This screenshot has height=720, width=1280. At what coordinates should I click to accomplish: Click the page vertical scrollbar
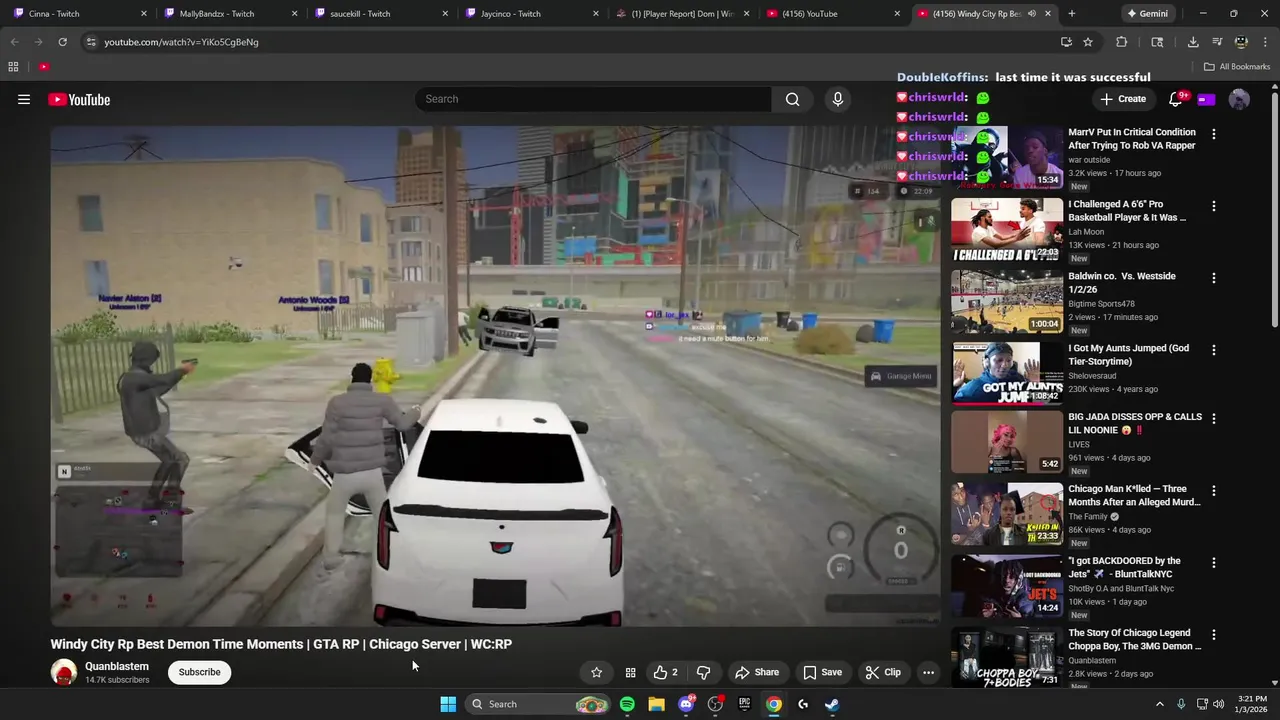click(x=1274, y=210)
